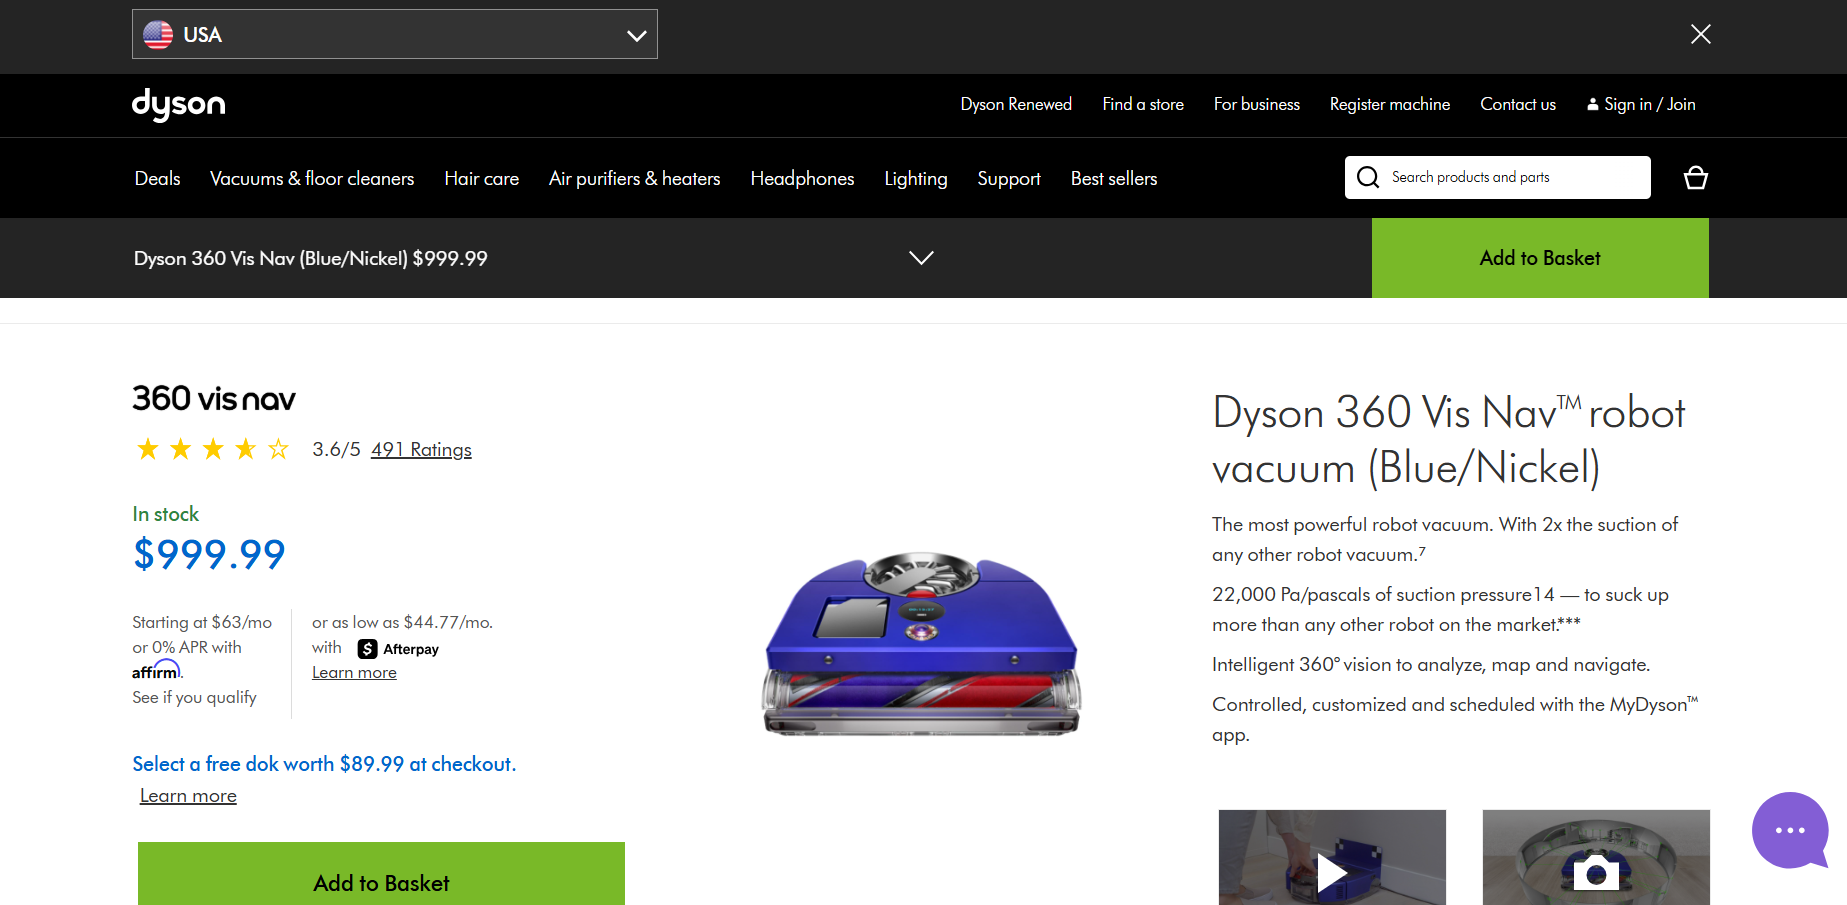
Task: Click Add to Basket in sticky bar
Action: coord(1540,258)
